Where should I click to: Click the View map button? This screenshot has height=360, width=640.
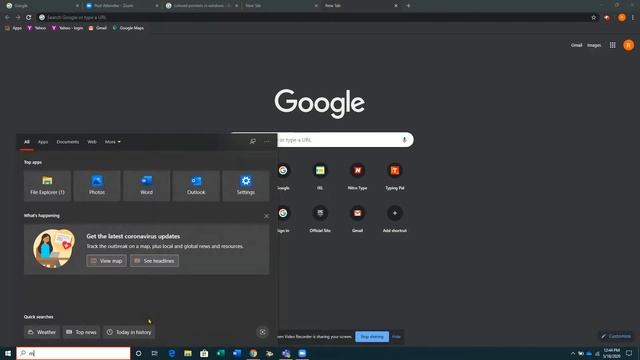pyautogui.click(x=107, y=260)
